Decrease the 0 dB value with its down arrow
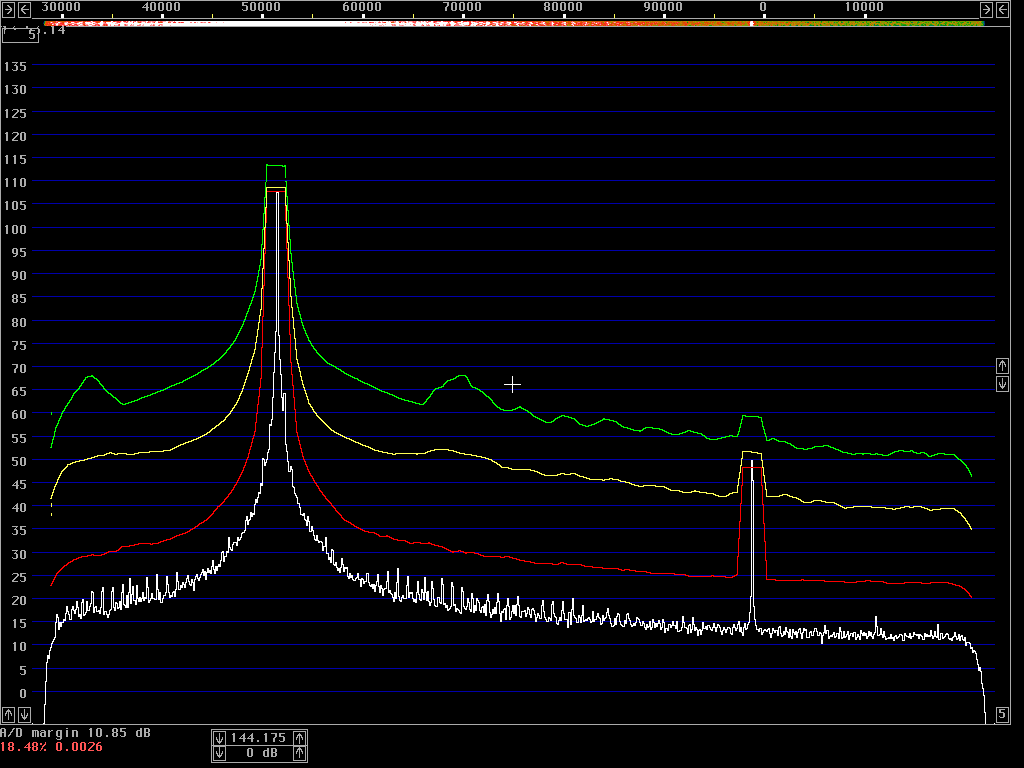This screenshot has width=1024, height=768. (x=219, y=754)
